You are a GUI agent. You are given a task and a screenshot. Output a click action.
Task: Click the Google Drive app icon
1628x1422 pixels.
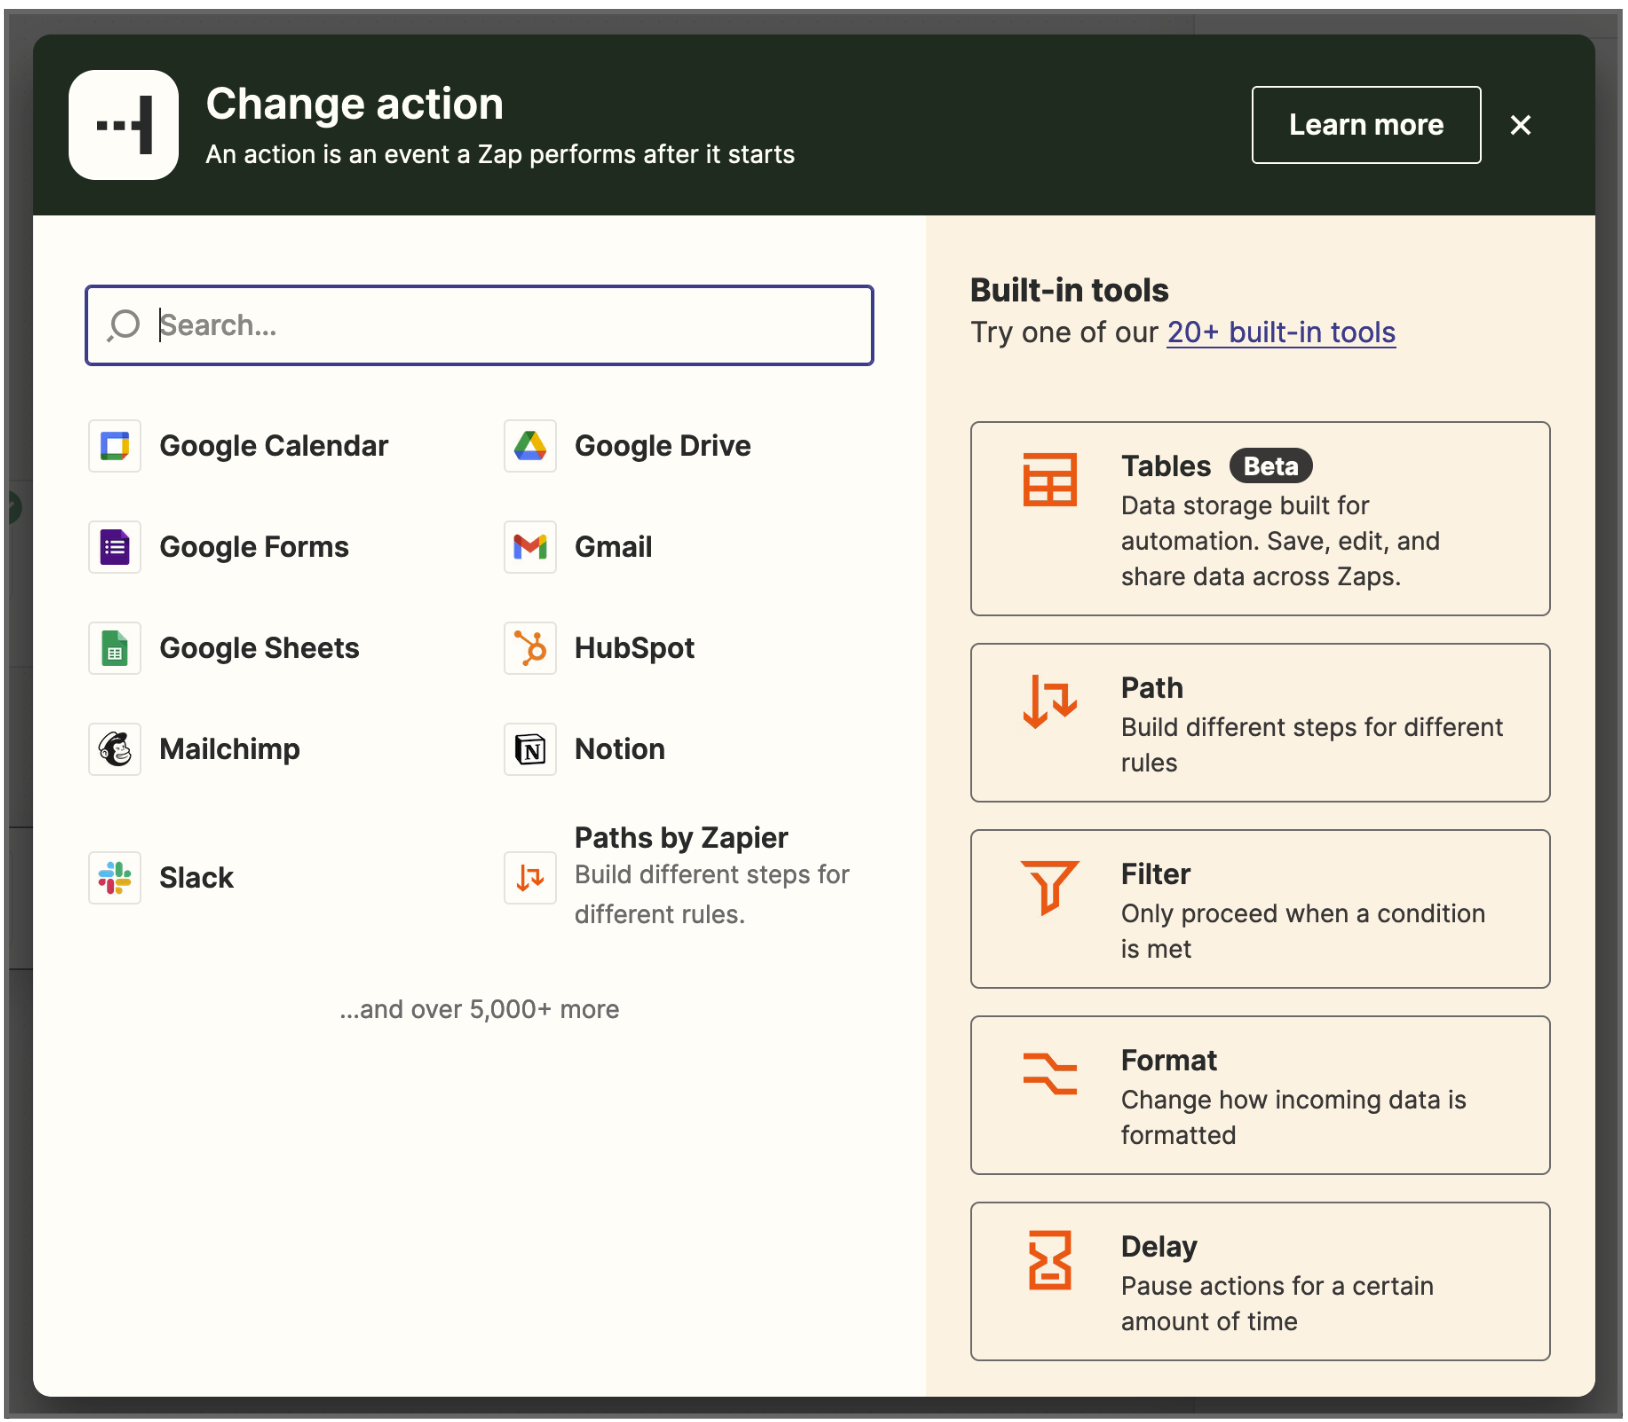coord(530,446)
